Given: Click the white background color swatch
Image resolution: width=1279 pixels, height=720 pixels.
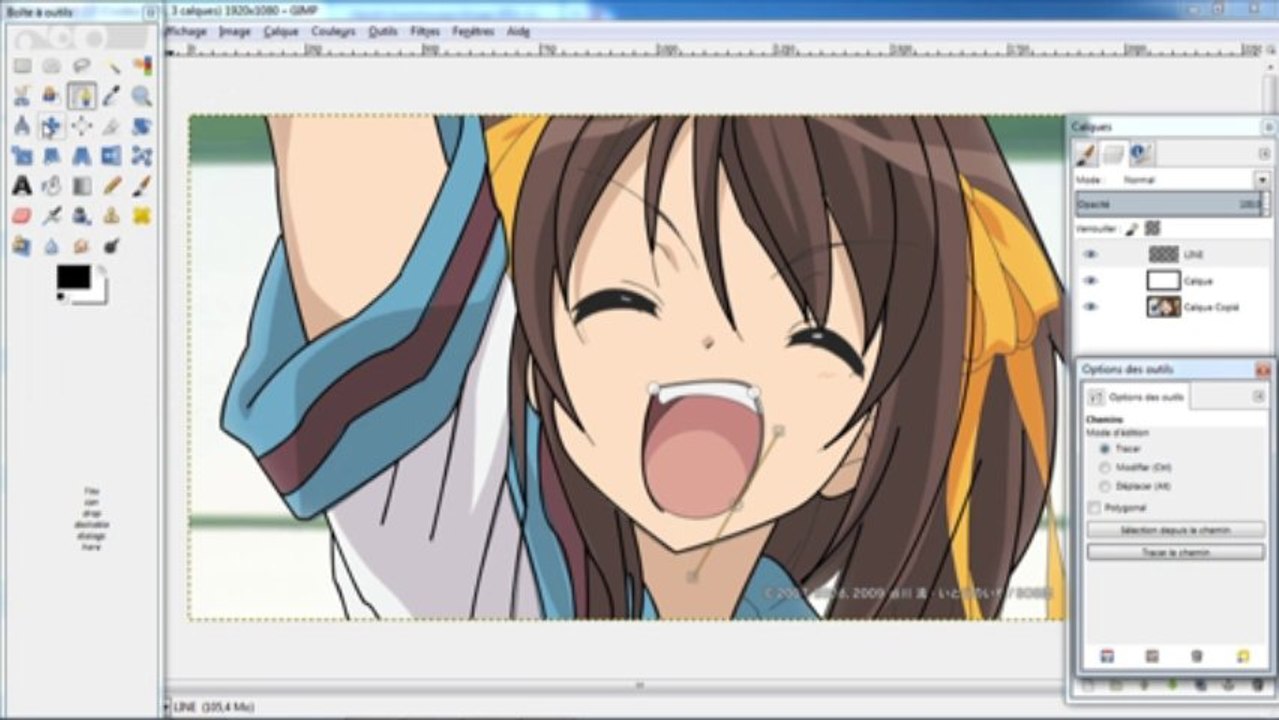Looking at the screenshot, I should 98,296.
